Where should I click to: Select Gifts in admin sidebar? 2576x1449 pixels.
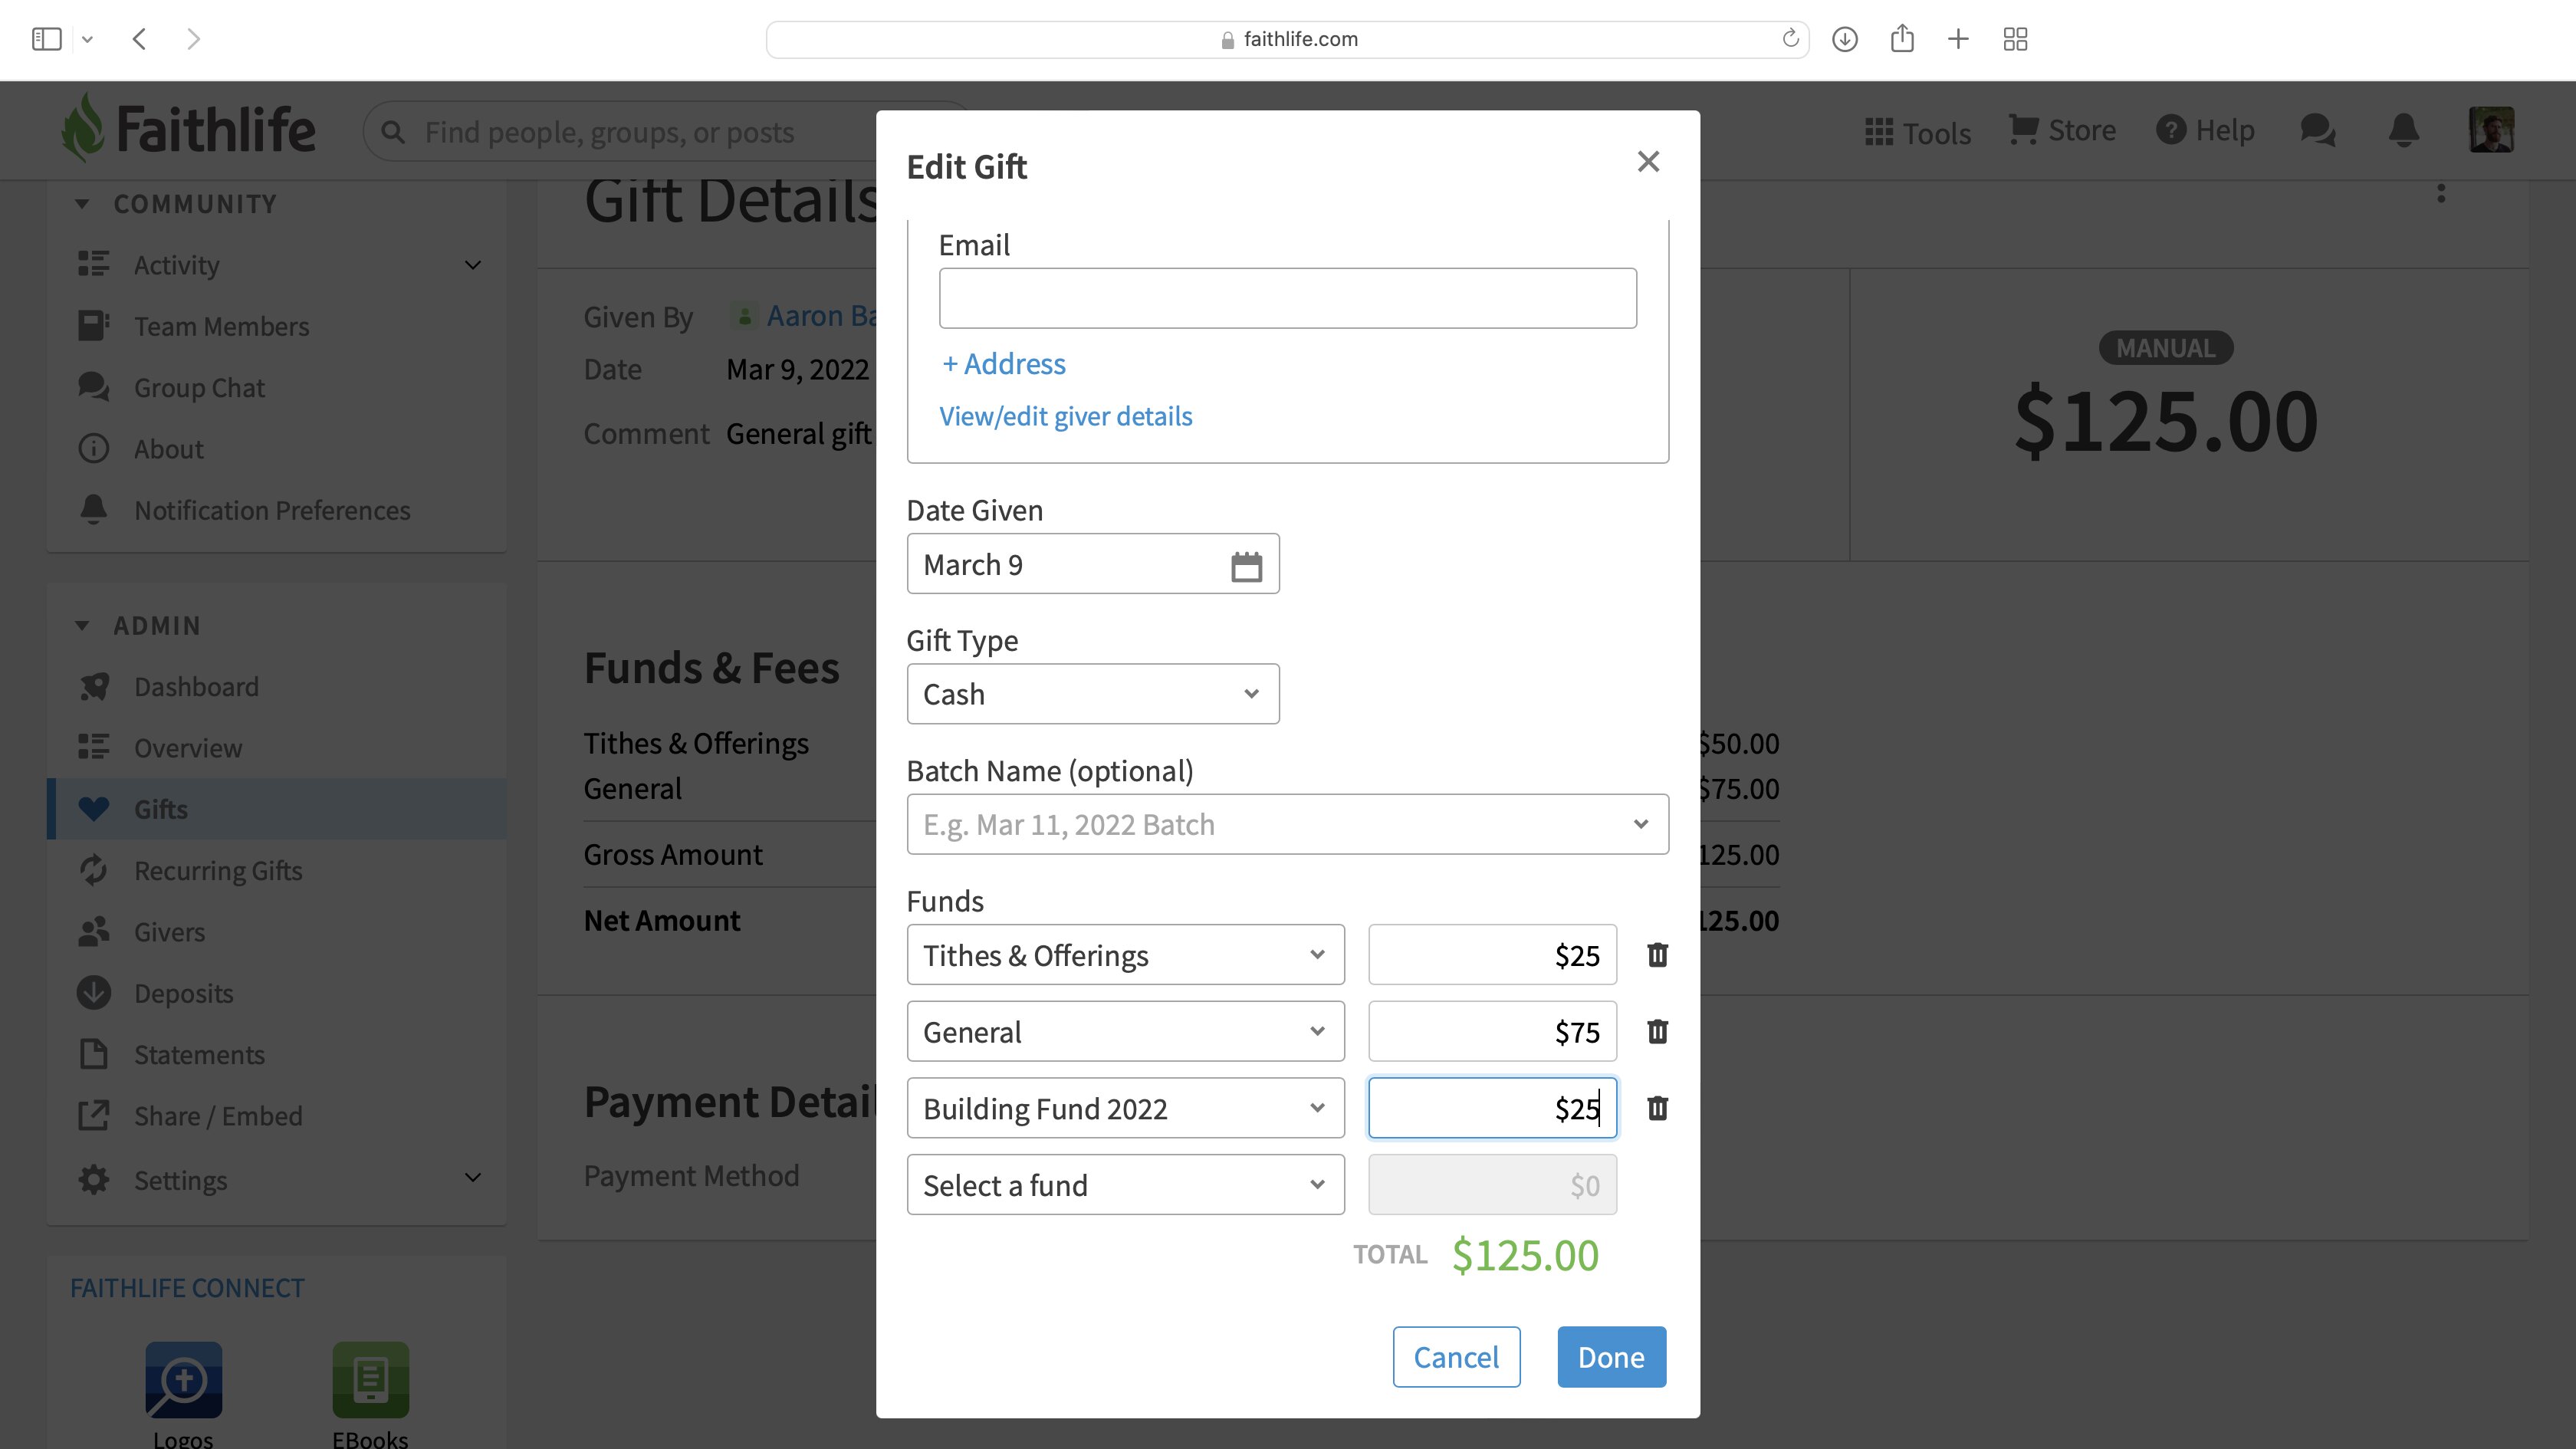276,809
